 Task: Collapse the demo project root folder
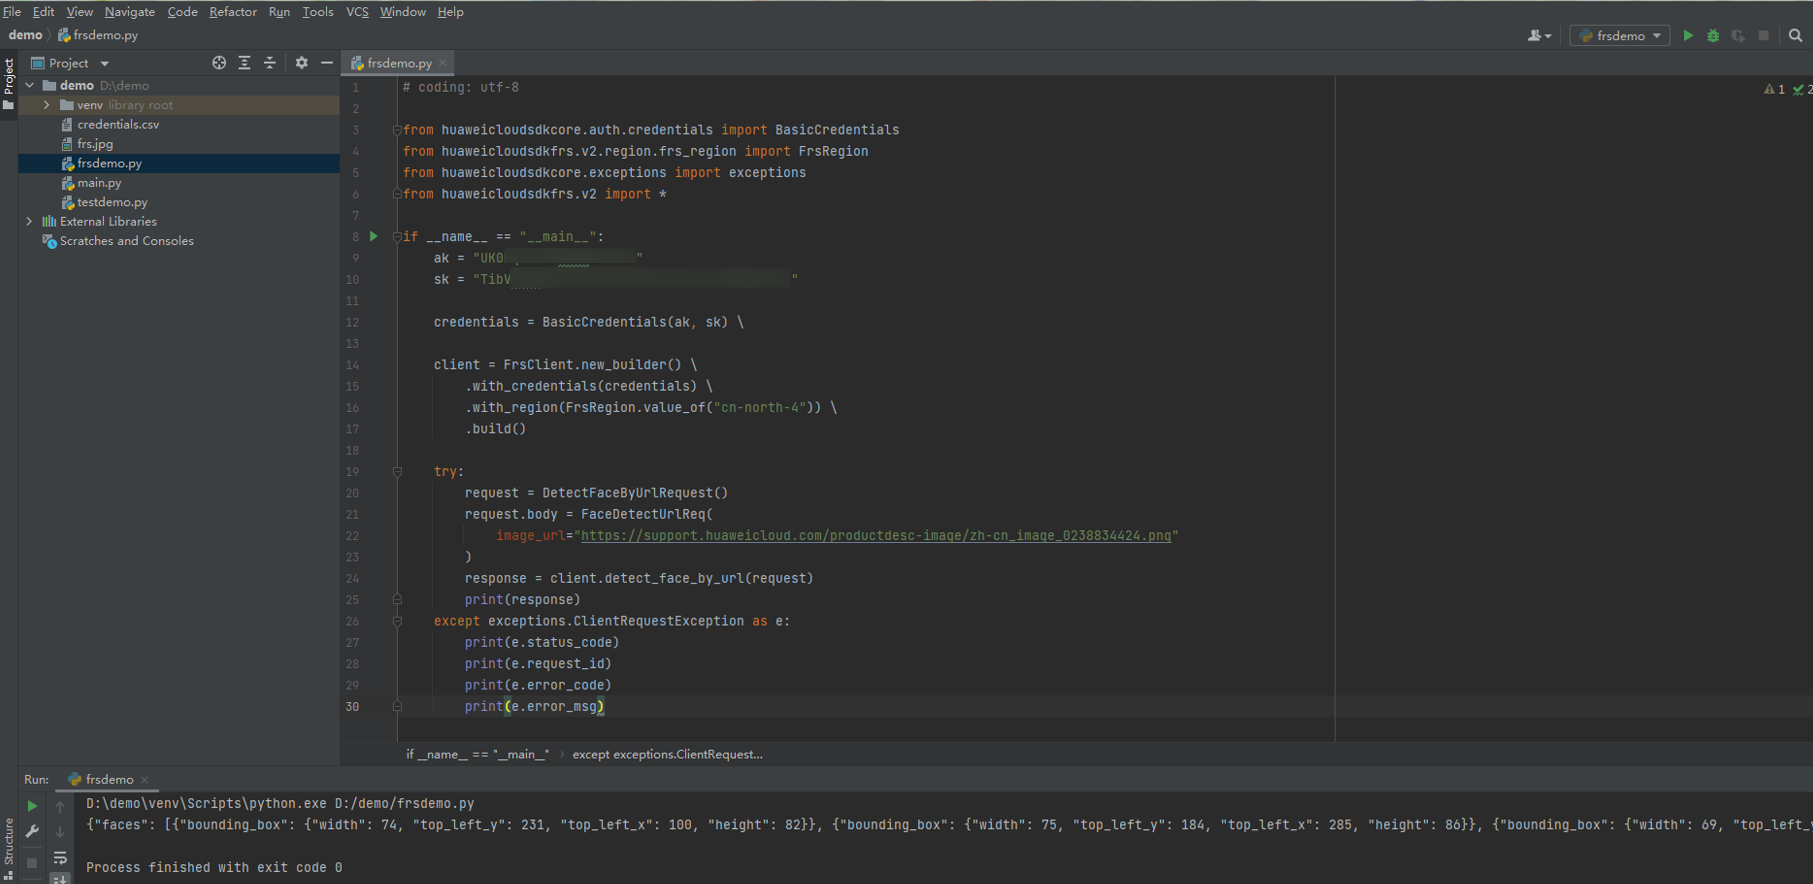coord(30,85)
